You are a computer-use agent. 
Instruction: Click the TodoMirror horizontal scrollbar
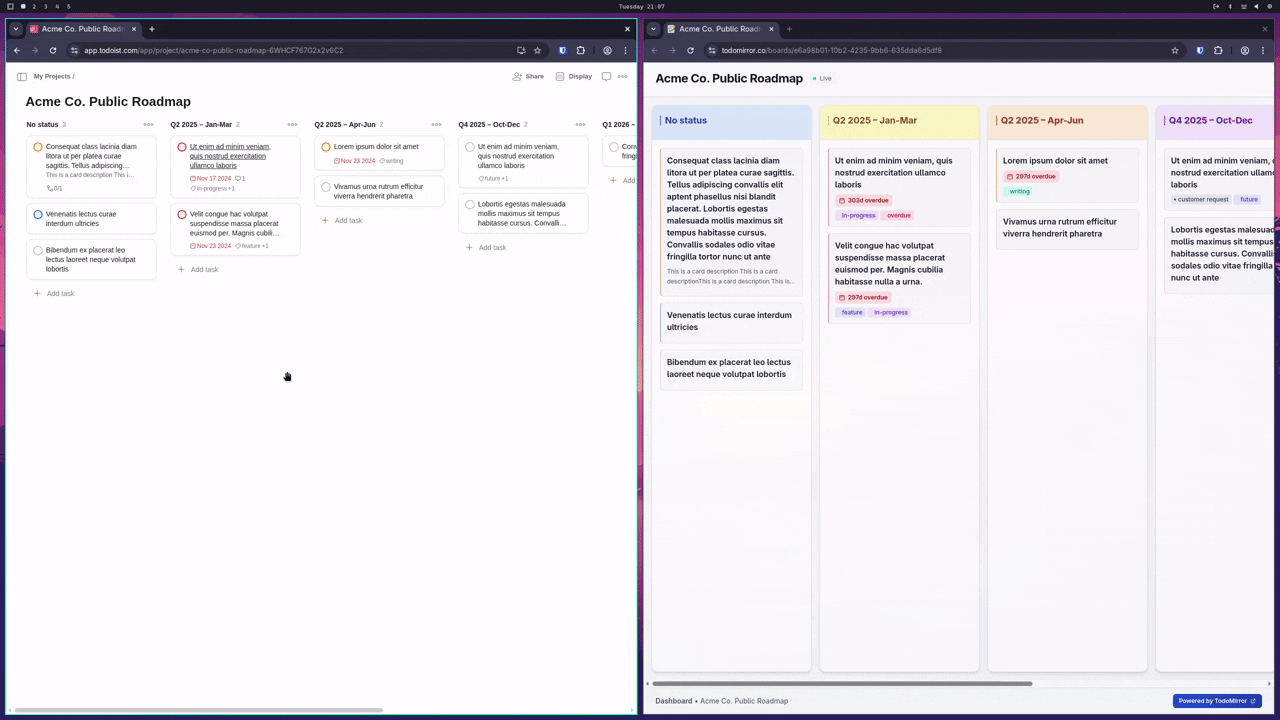pos(842,684)
